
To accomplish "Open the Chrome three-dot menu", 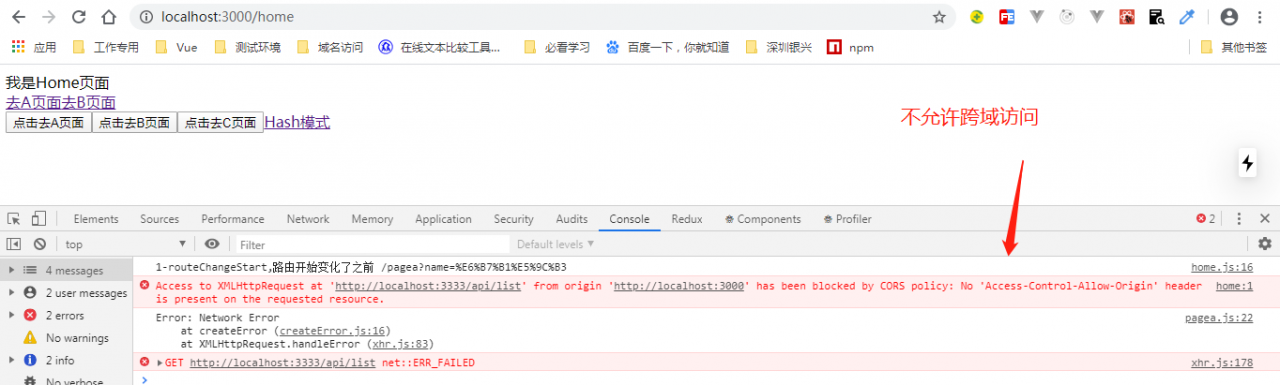I will [x=1261, y=17].
